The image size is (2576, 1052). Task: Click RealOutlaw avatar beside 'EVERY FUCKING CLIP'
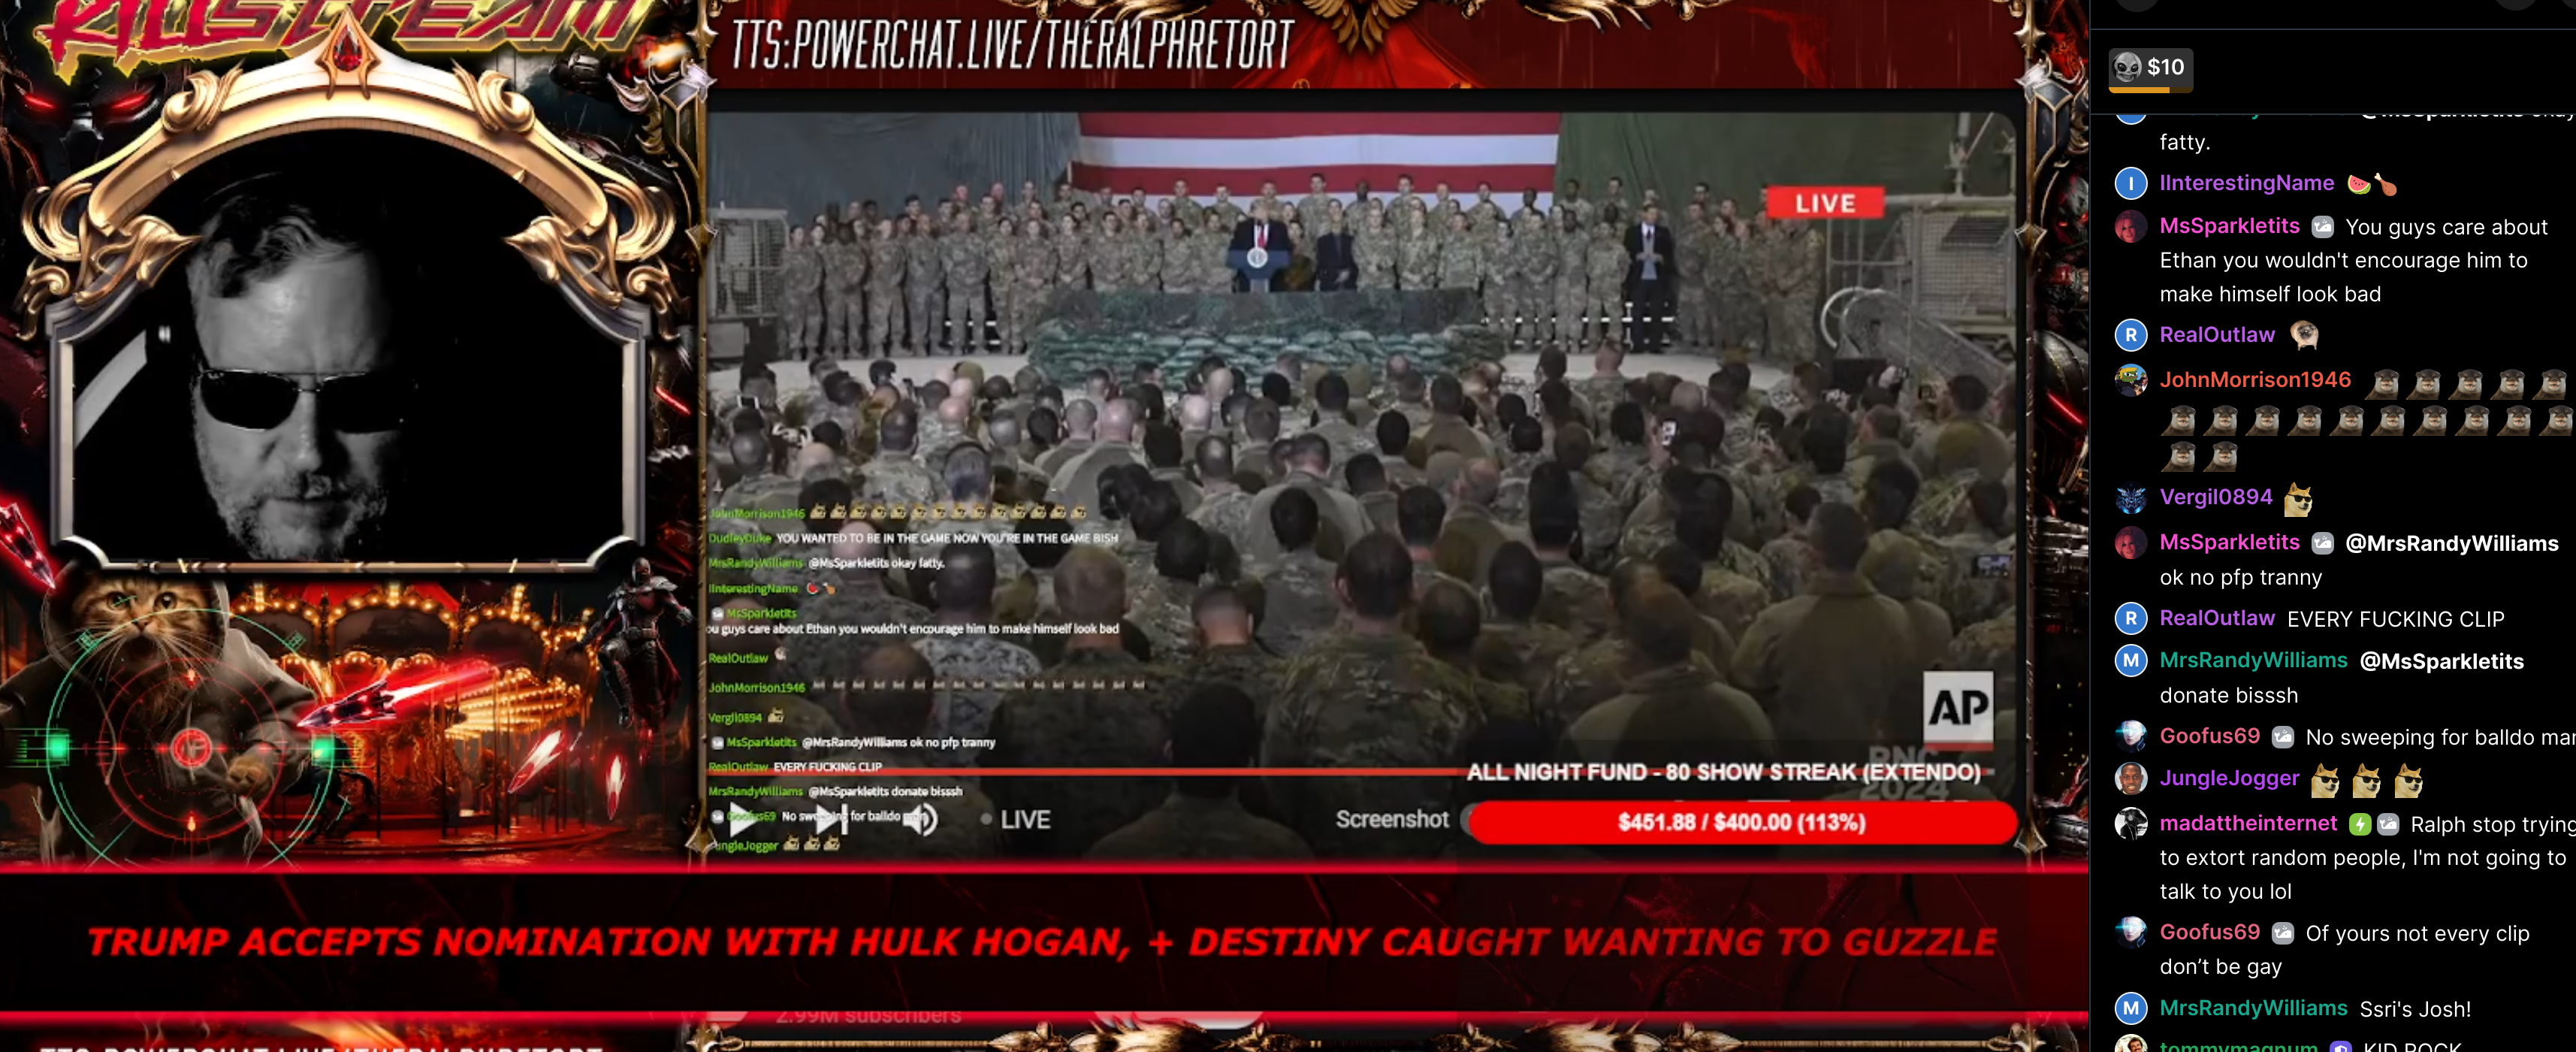[2131, 619]
